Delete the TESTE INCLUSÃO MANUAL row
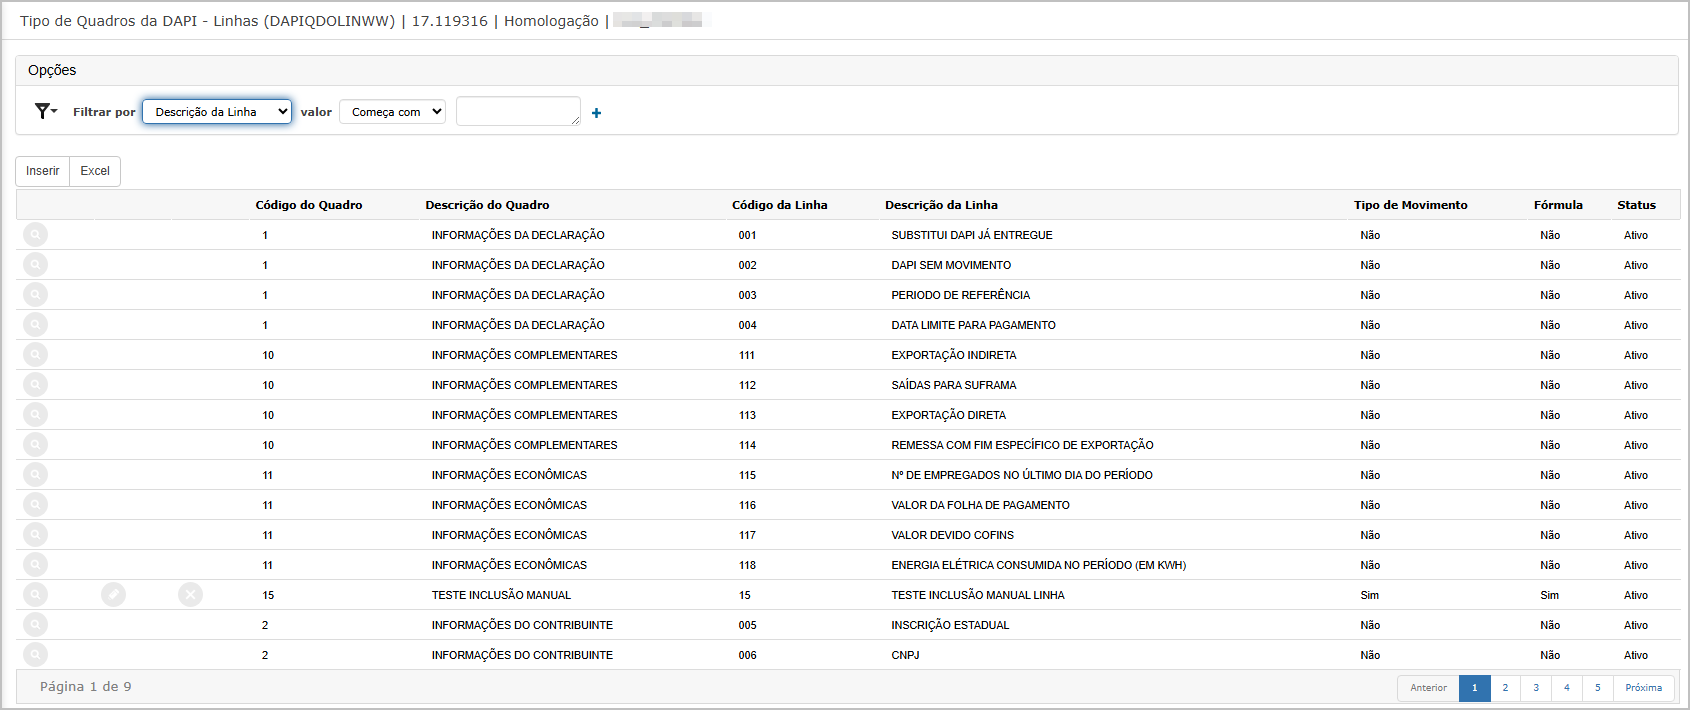 190,595
